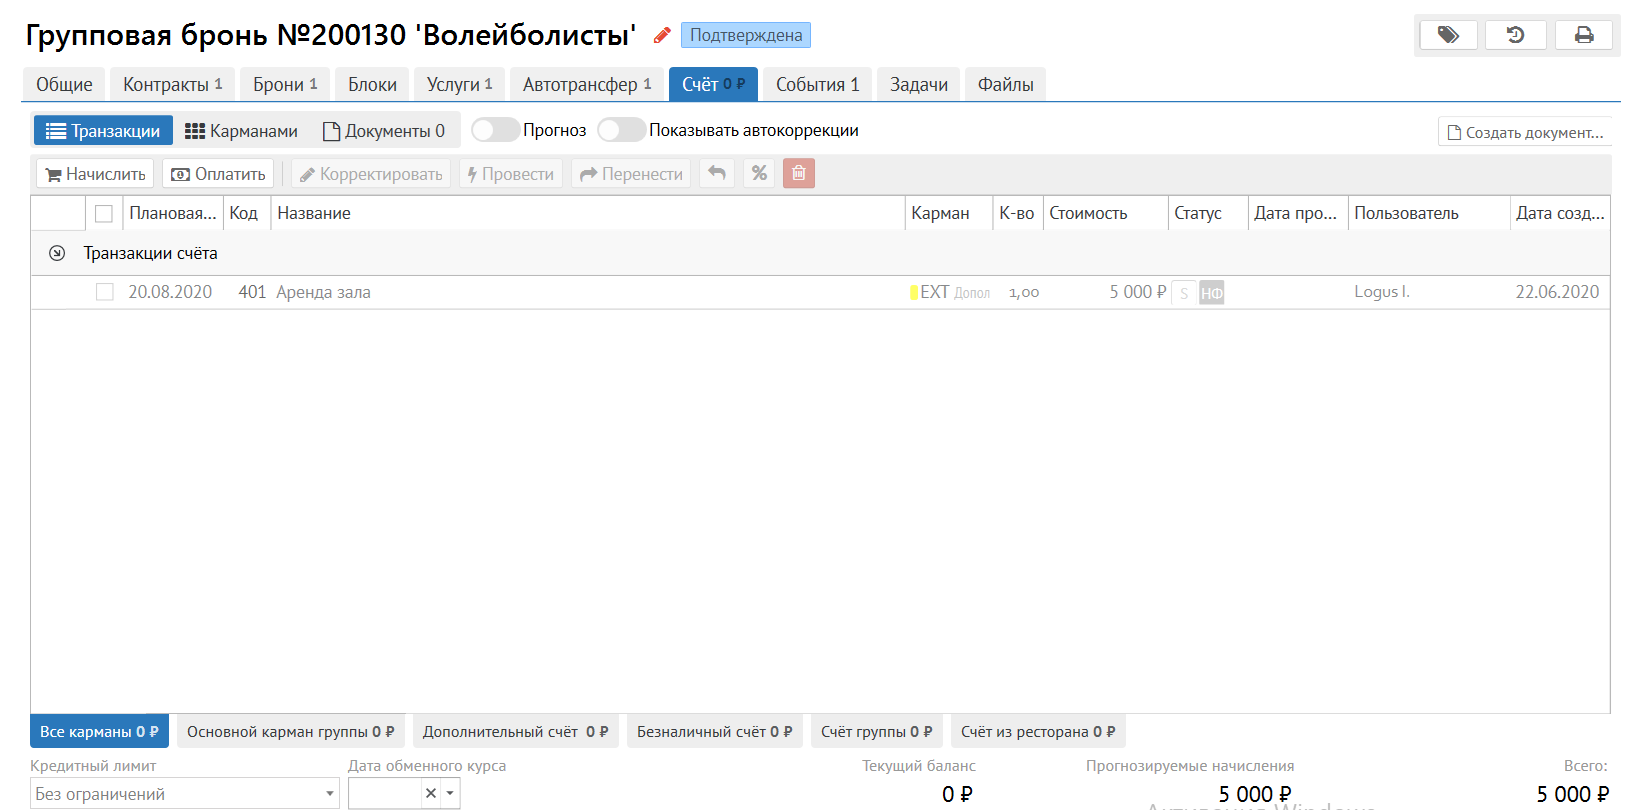Open the Создать документ menu

1525,132
